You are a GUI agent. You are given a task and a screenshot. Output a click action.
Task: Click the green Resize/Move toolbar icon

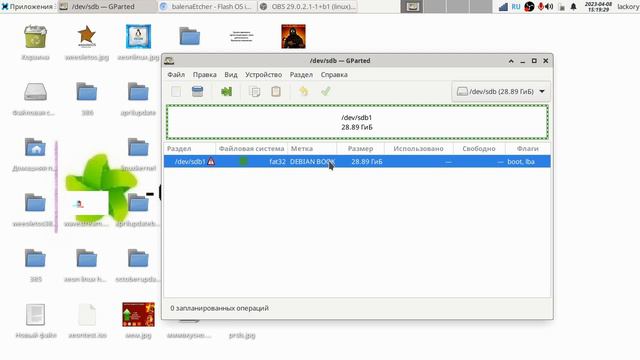pos(227,91)
